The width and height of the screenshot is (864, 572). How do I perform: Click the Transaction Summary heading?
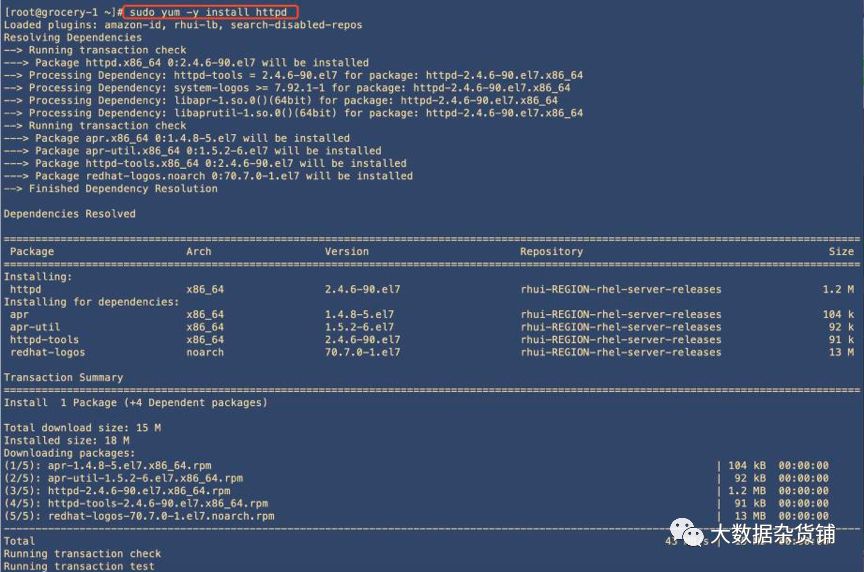click(63, 377)
